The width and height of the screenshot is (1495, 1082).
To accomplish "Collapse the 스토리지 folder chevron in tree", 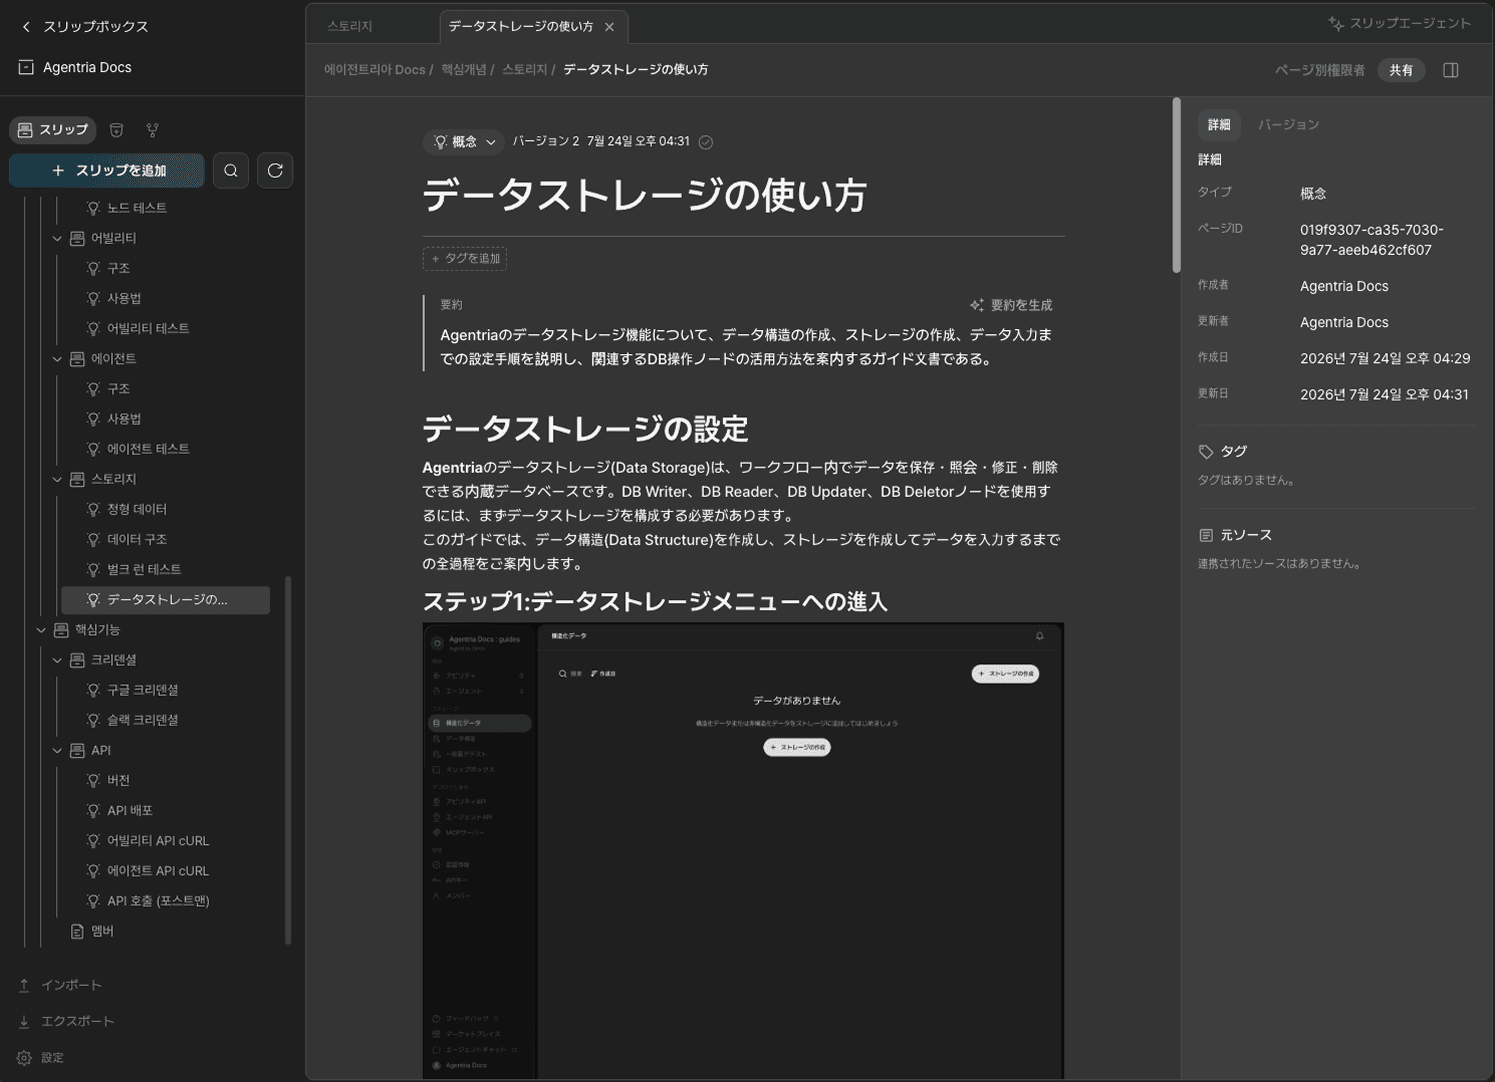I will pyautogui.click(x=57, y=479).
